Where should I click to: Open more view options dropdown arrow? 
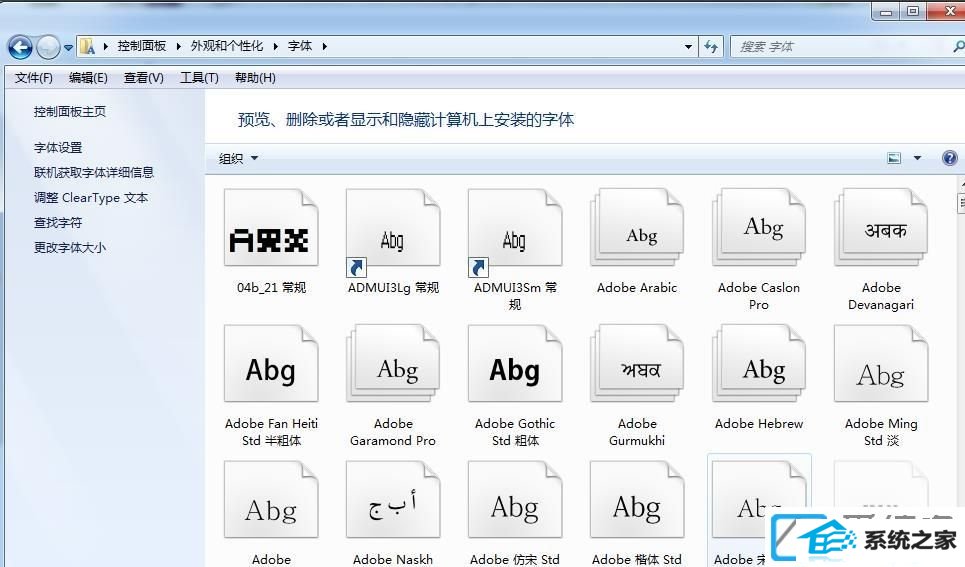(917, 158)
